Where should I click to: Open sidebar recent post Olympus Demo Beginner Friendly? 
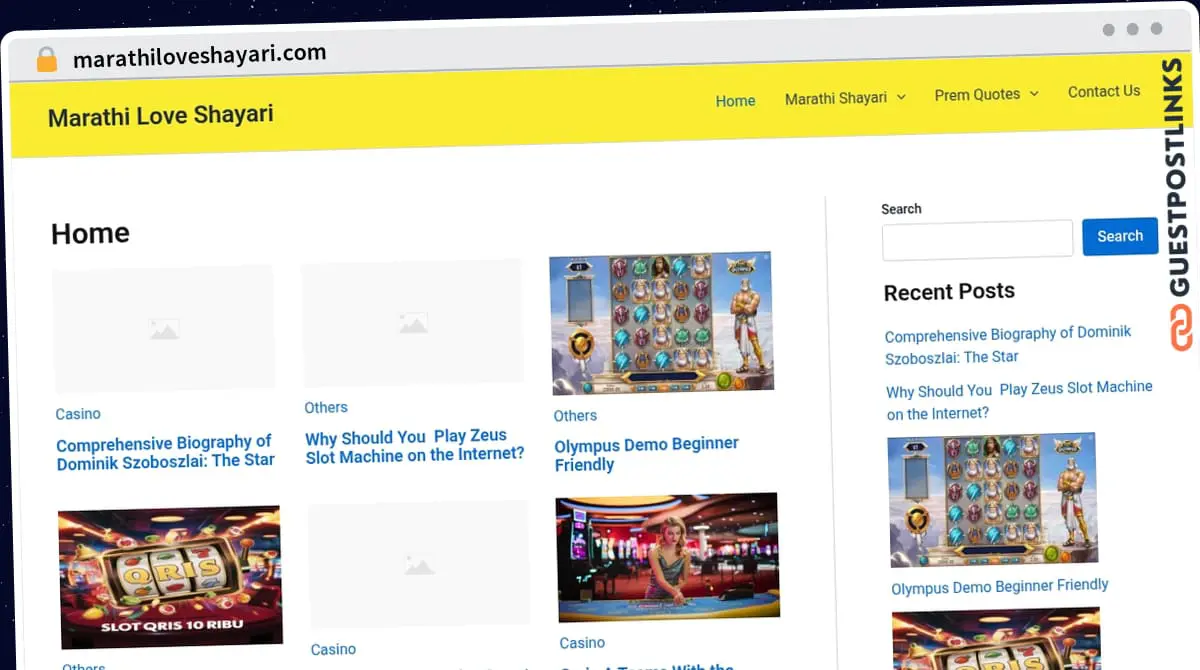tap(999, 587)
